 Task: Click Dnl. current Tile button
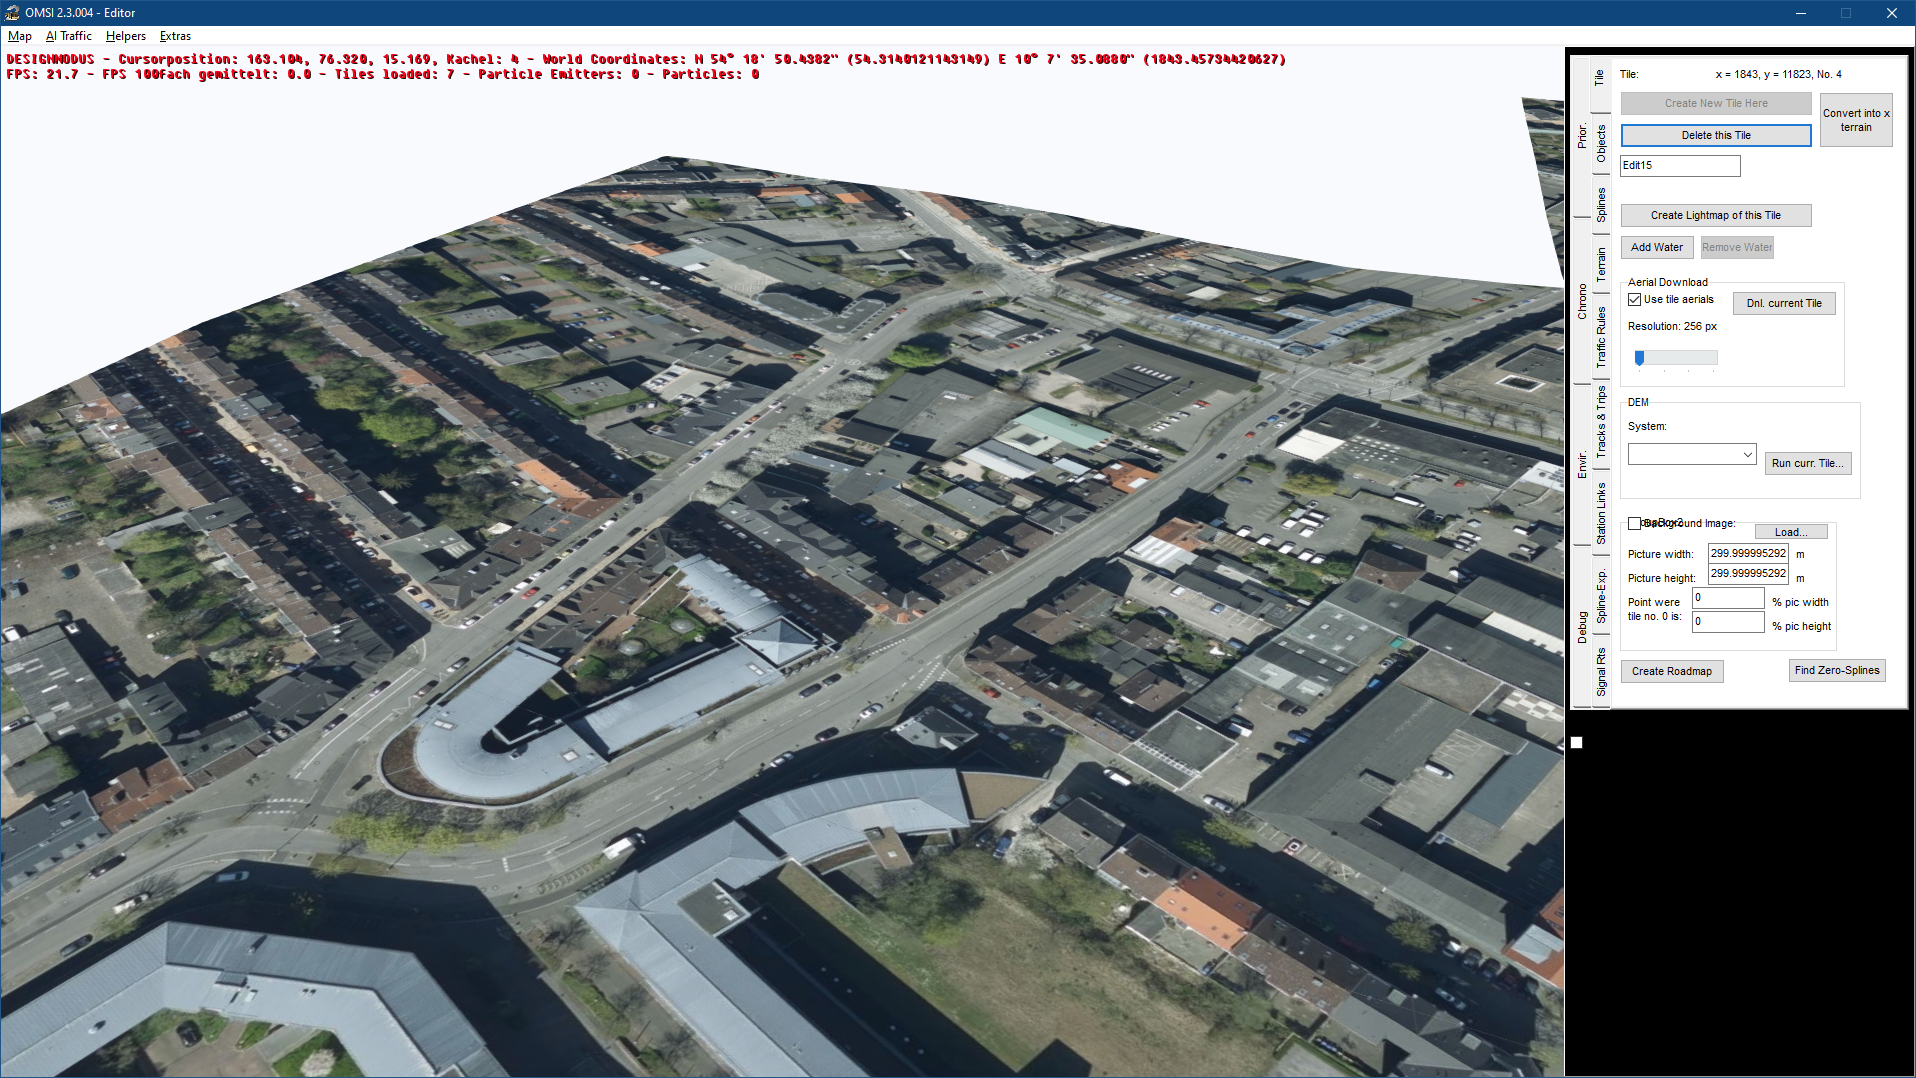click(x=1784, y=303)
